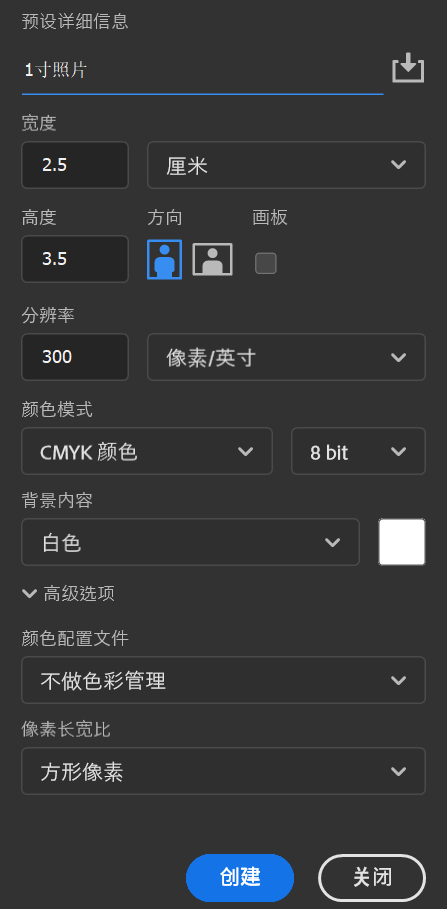Open the 不做色彩管理 color profile dropdown
This screenshot has width=447, height=909.
(223, 680)
